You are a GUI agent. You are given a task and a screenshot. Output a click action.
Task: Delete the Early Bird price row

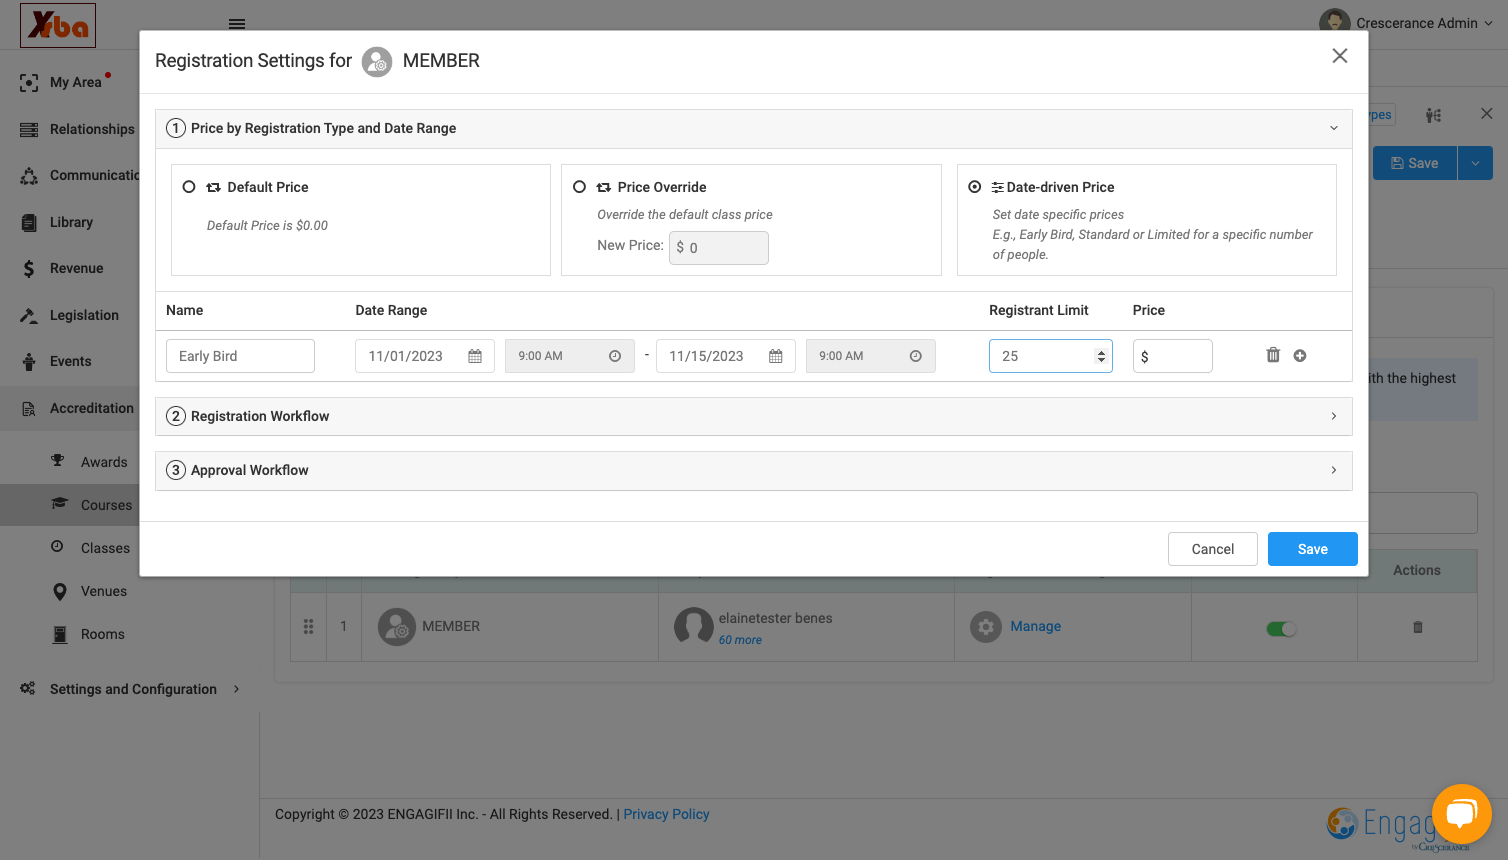pos(1273,355)
